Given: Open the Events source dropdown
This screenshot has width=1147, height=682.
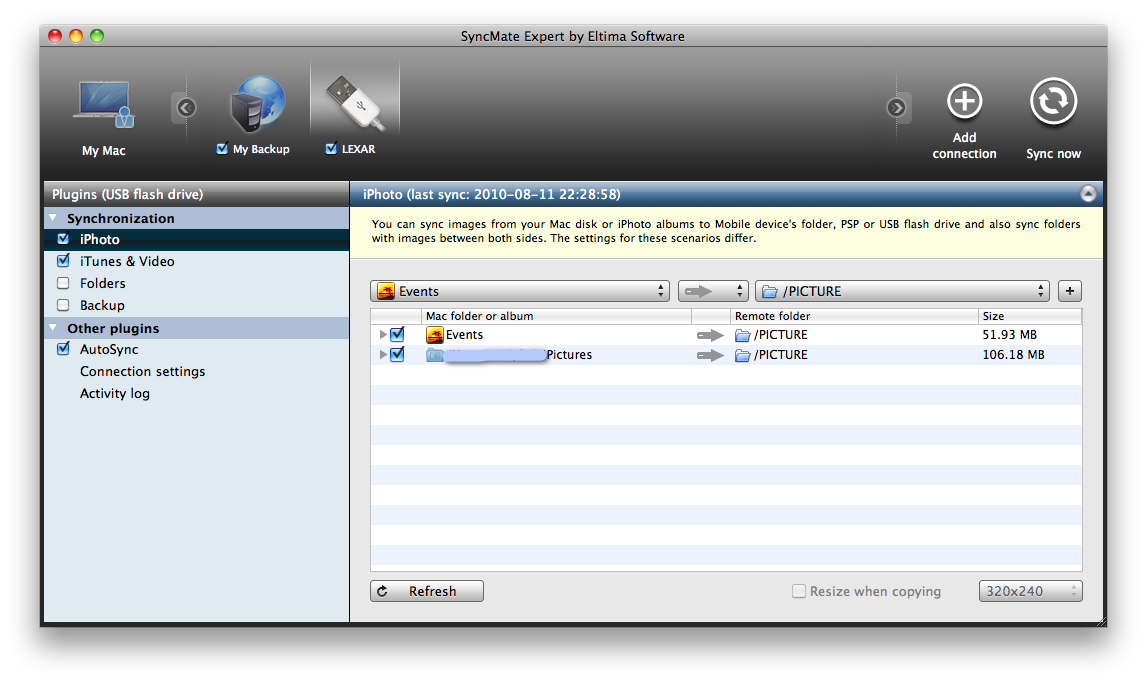Looking at the screenshot, I should point(520,291).
